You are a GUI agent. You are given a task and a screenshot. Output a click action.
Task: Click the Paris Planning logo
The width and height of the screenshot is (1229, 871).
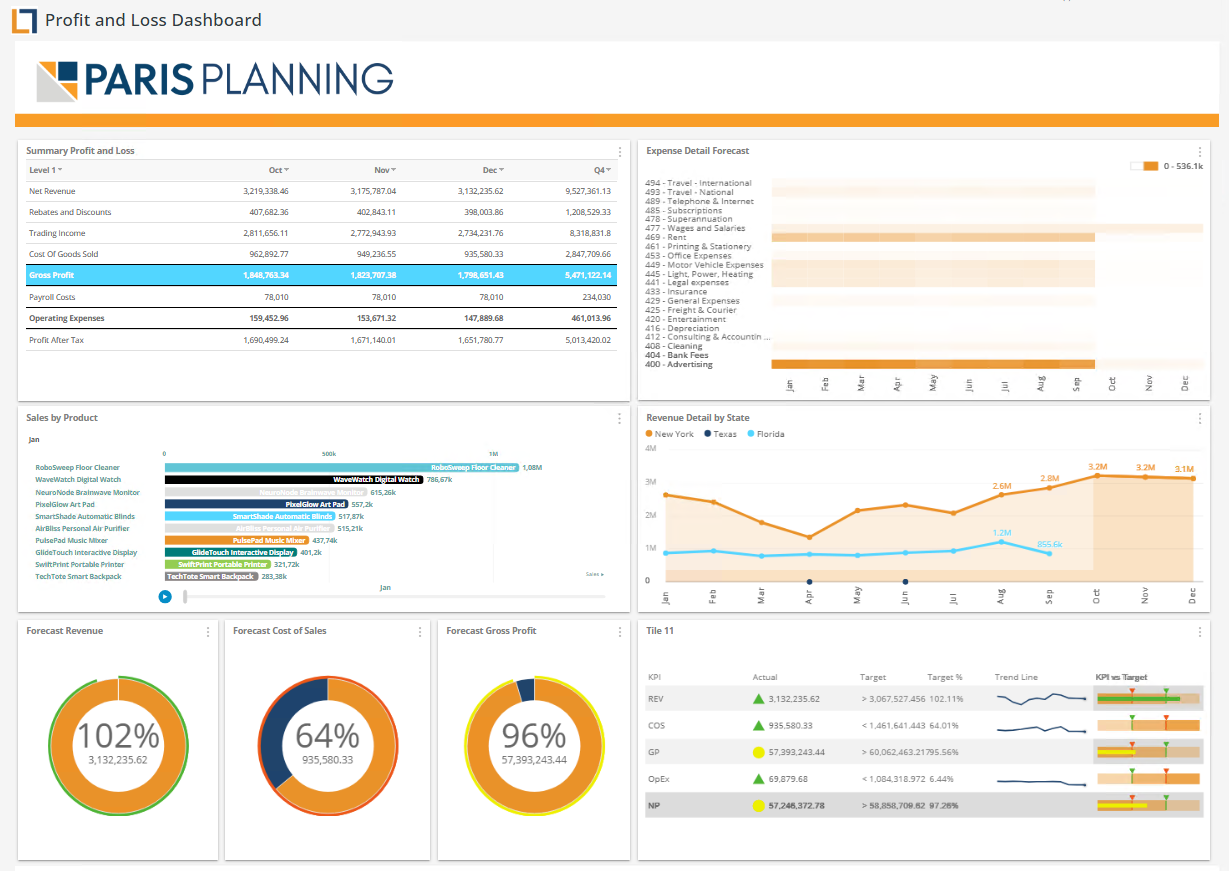tap(215, 81)
